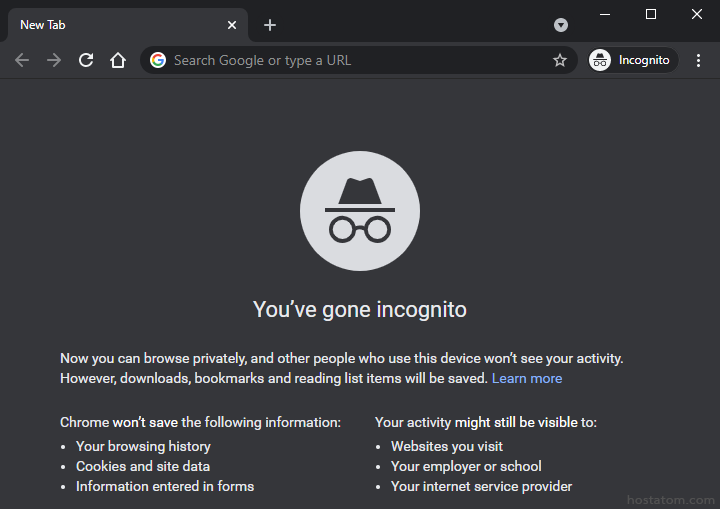This screenshot has height=509, width=720.
Task: Bookmark this tab with the star icon
Action: pyautogui.click(x=560, y=60)
